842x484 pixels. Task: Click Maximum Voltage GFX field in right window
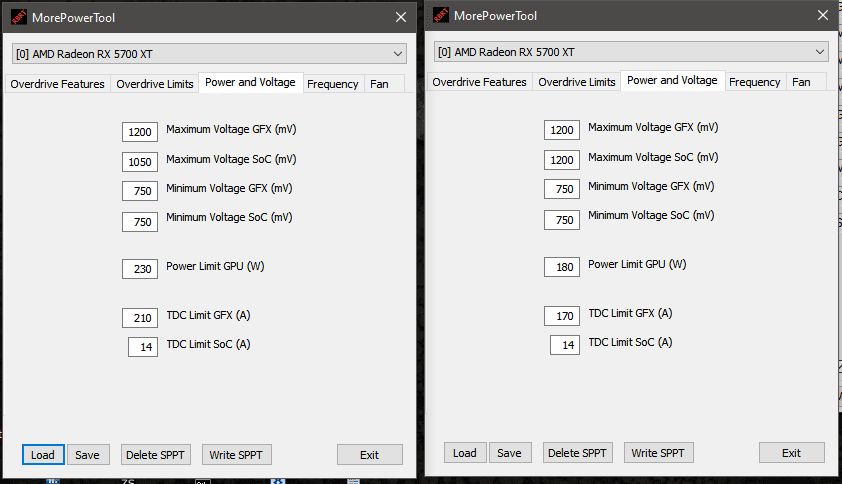(562, 129)
